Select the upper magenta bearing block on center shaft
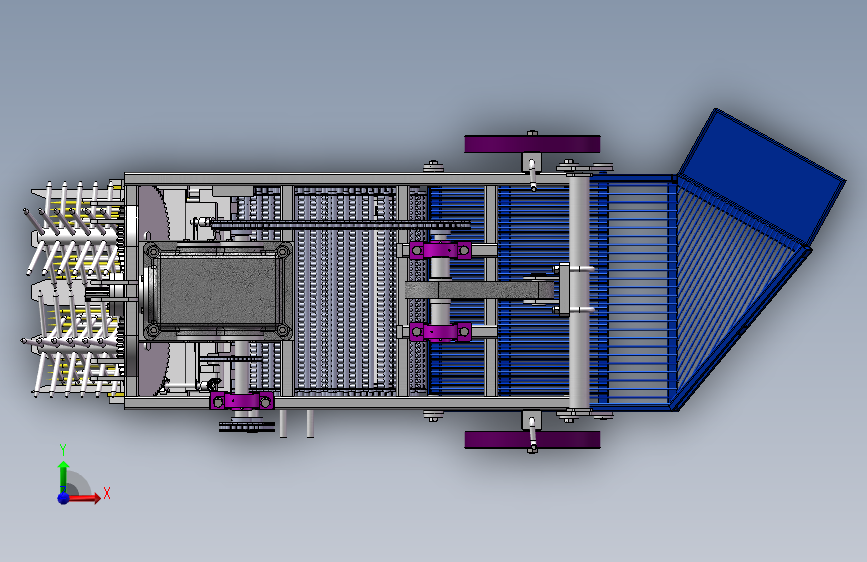This screenshot has height=562, width=867. point(440,251)
